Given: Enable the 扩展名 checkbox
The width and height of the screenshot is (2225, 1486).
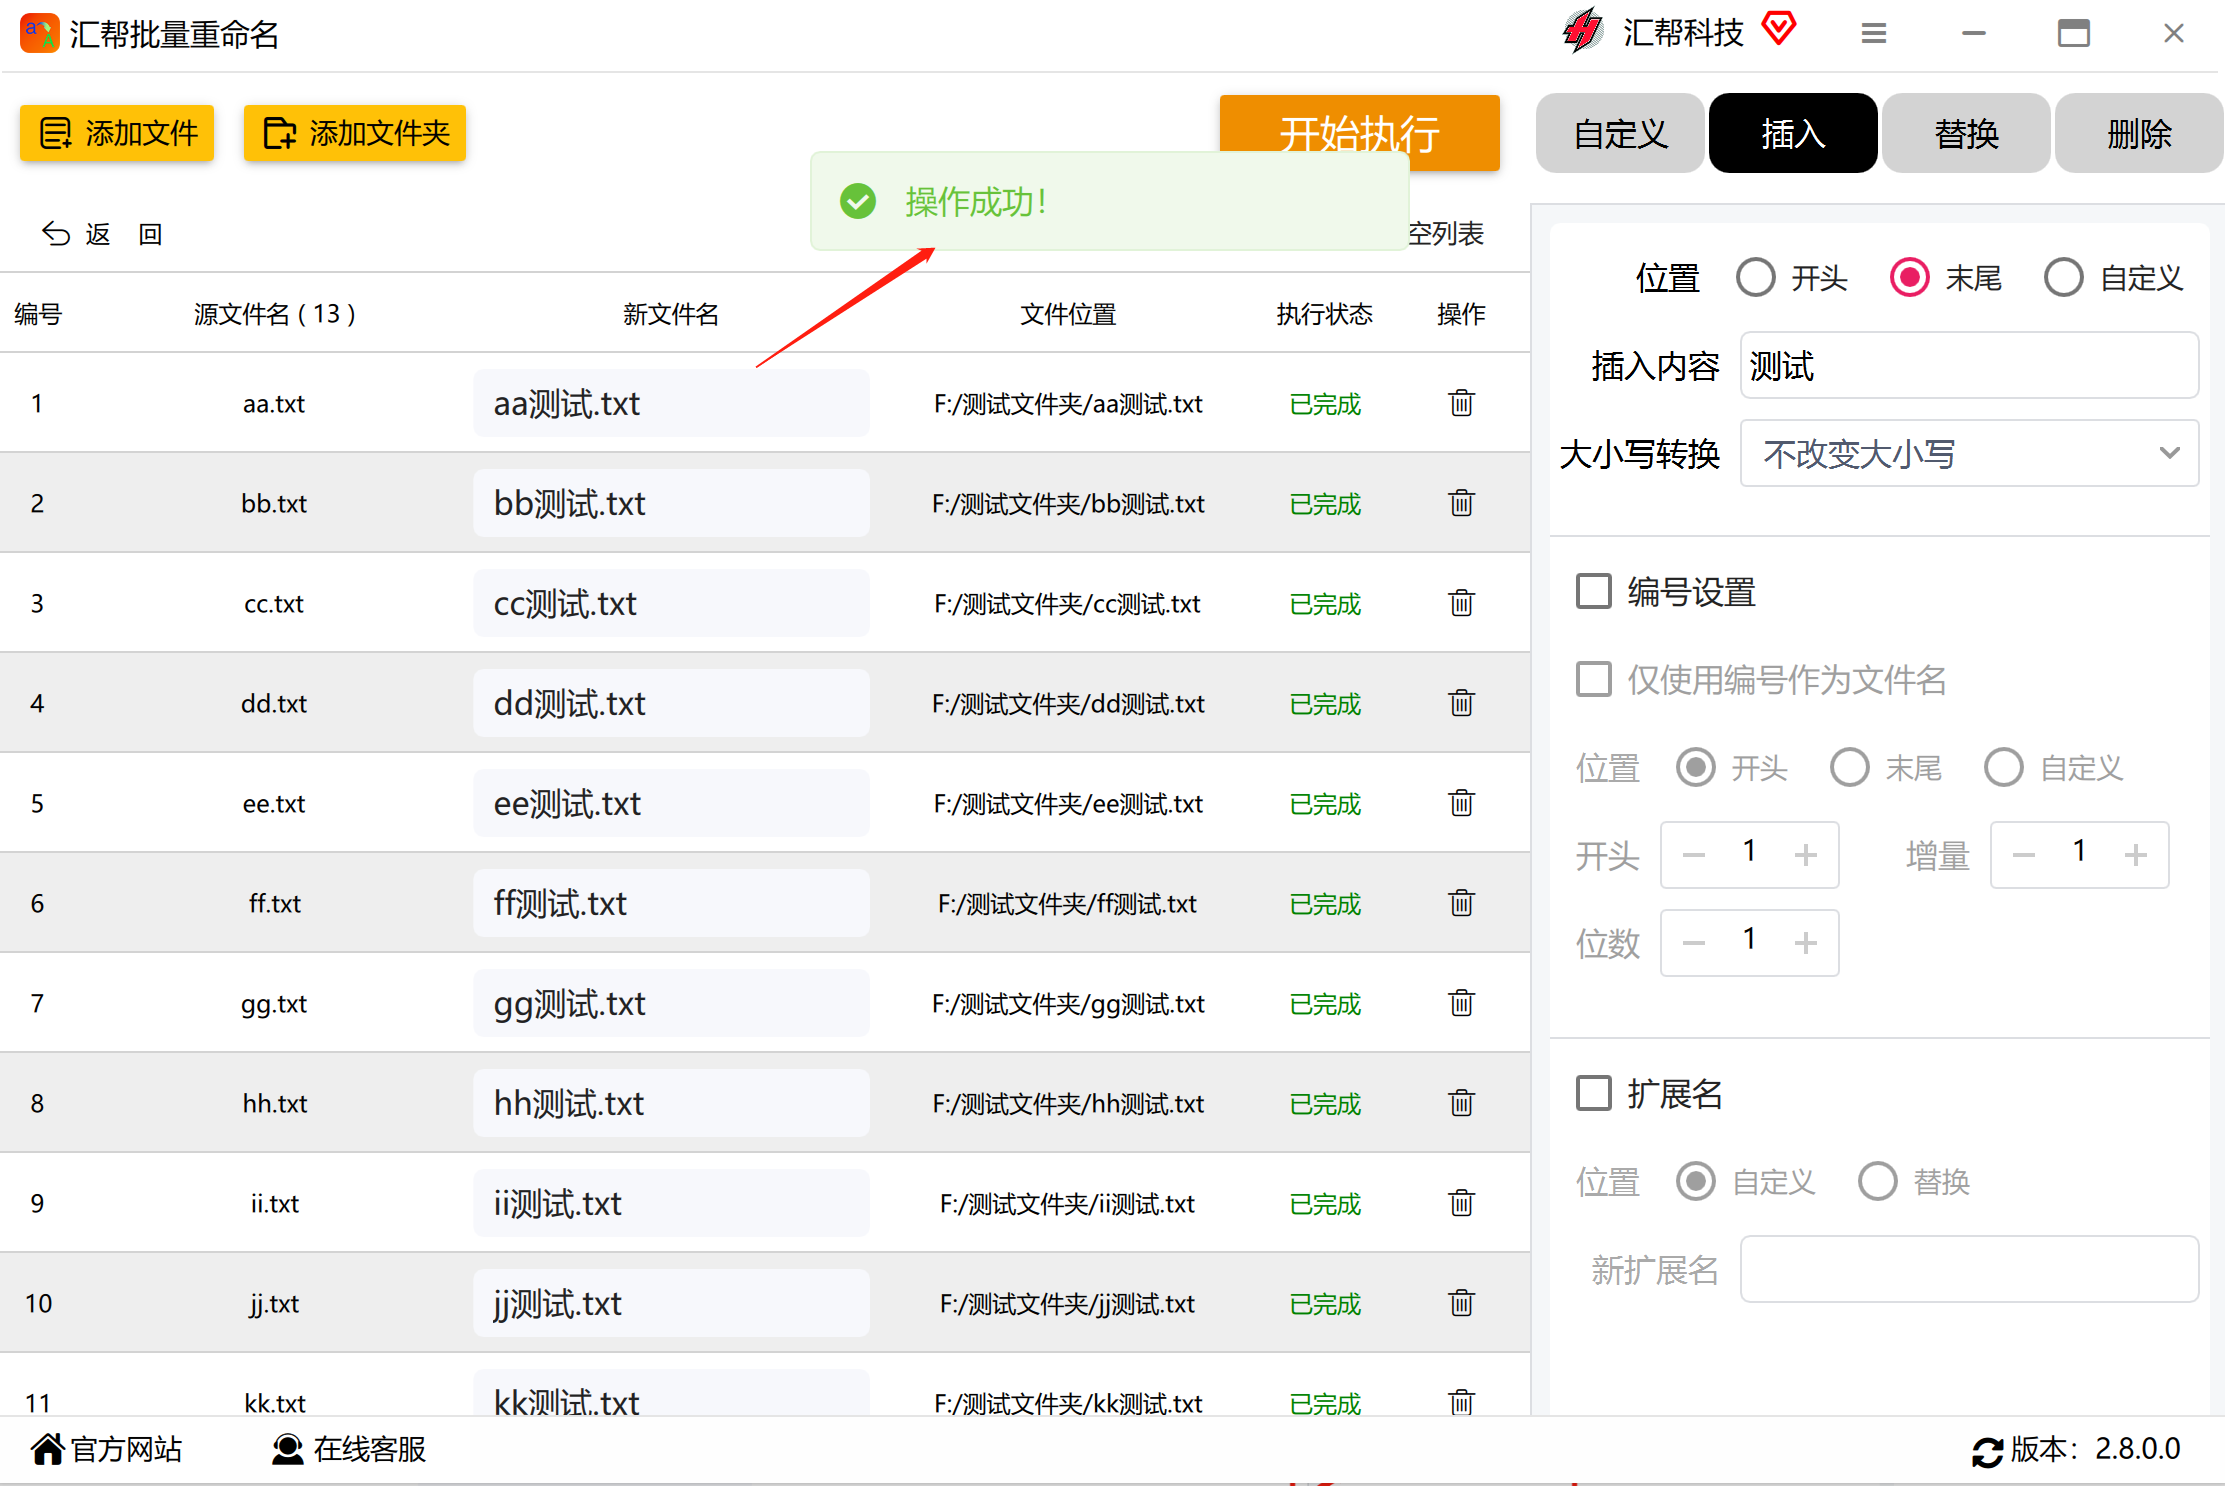Looking at the screenshot, I should tap(1594, 1093).
